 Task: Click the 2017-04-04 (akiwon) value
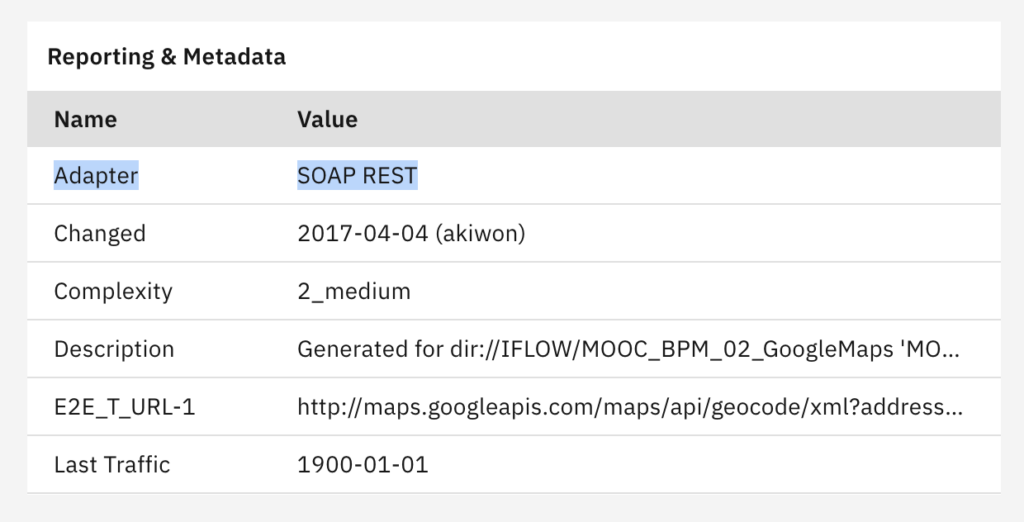tap(411, 233)
